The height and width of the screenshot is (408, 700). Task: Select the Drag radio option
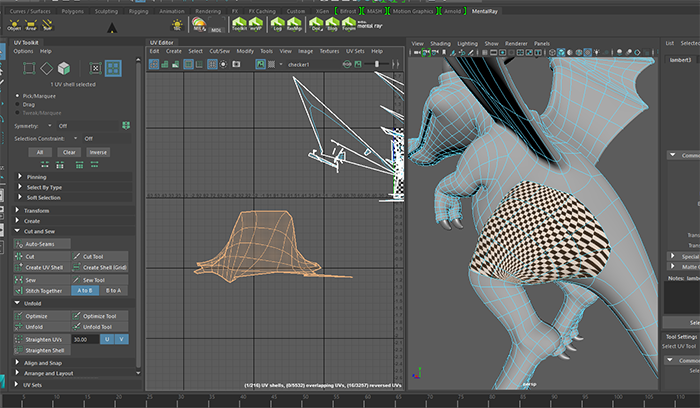19,104
